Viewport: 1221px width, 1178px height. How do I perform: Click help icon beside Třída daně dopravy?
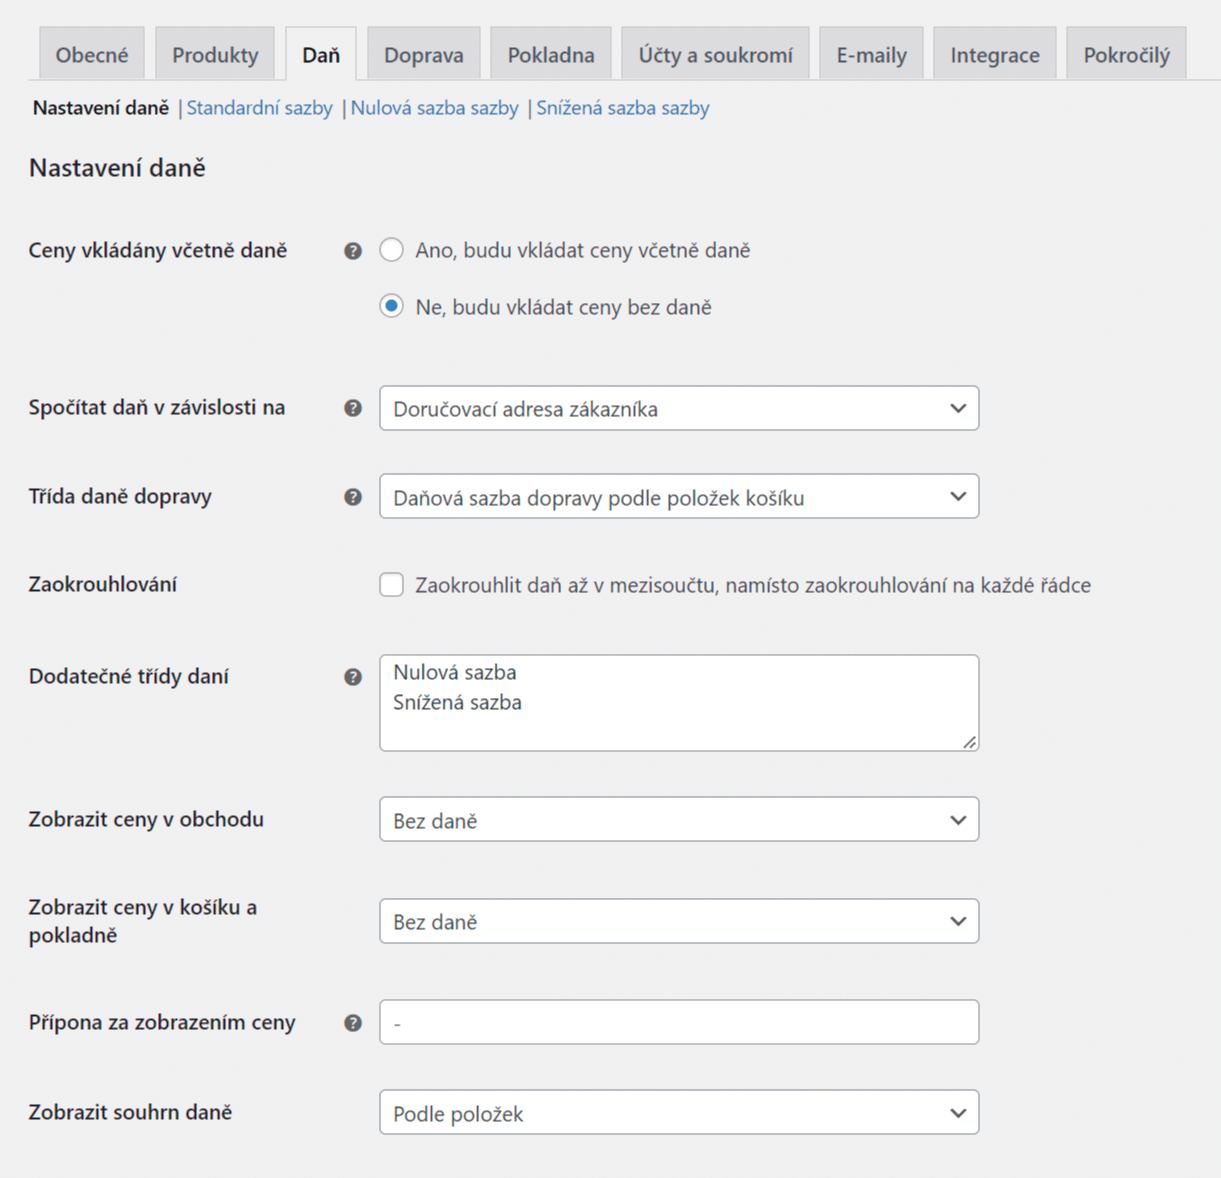click(x=353, y=497)
